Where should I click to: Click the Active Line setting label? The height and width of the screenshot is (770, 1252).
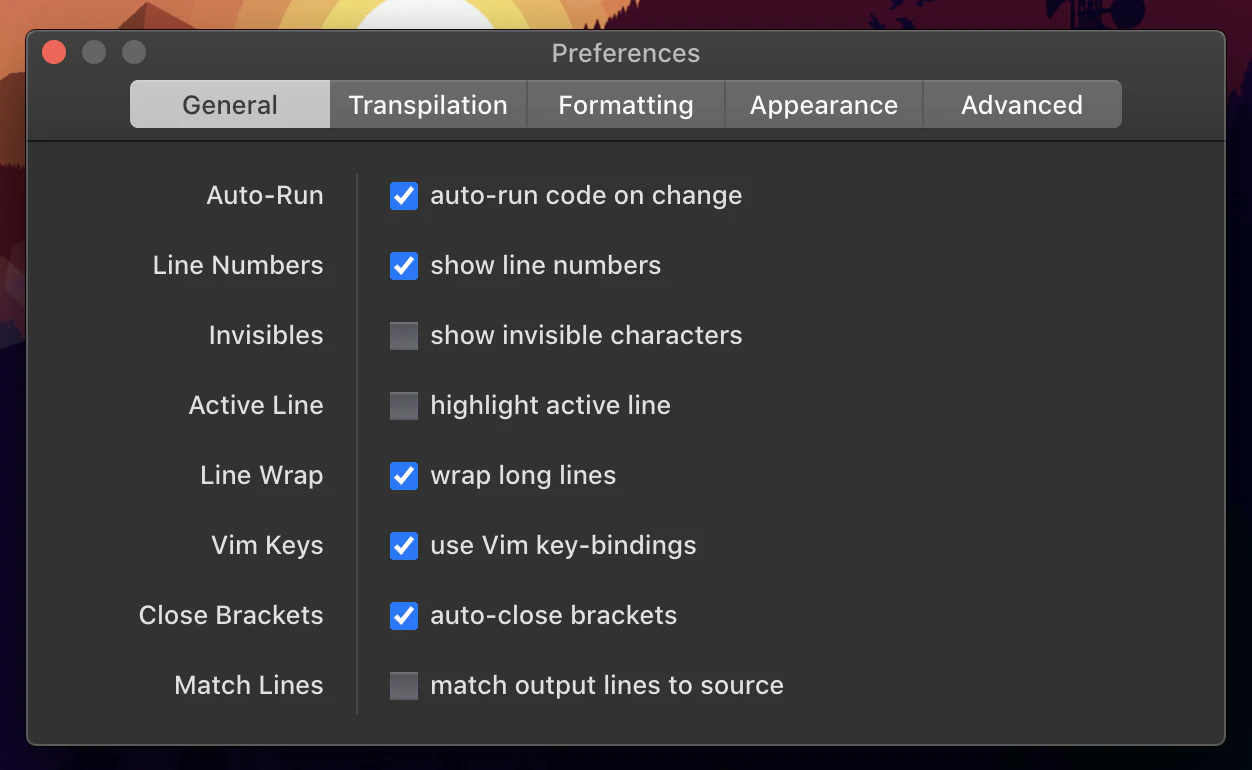tap(256, 405)
